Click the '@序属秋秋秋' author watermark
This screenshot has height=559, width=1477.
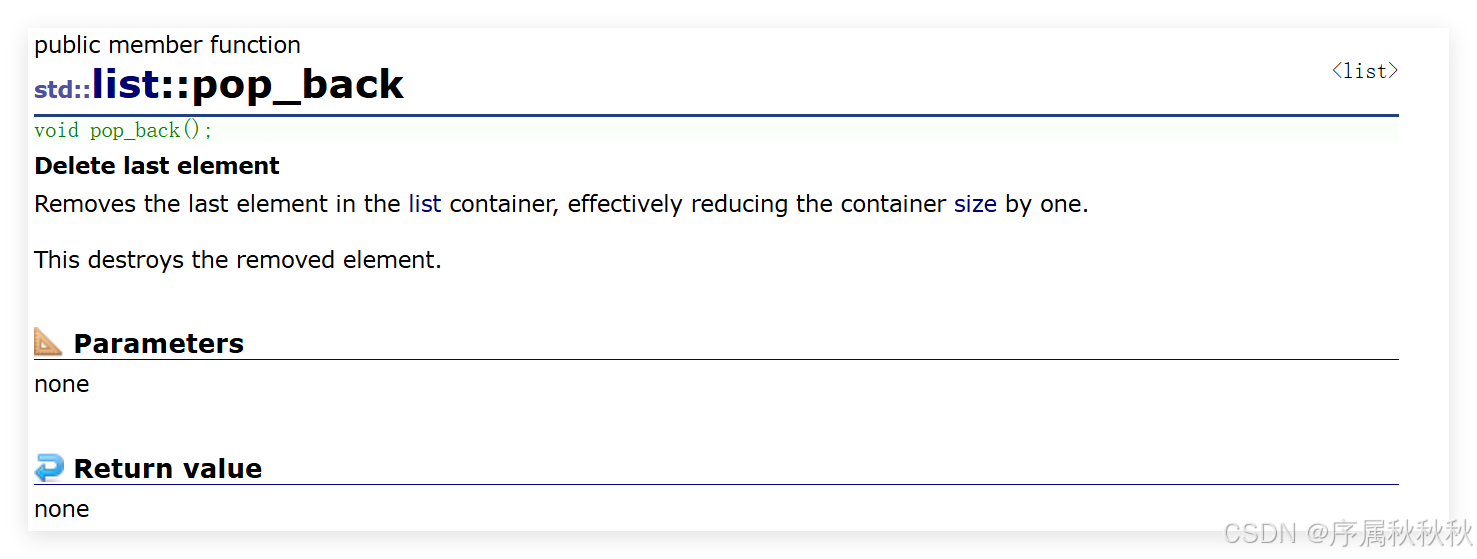1388,532
